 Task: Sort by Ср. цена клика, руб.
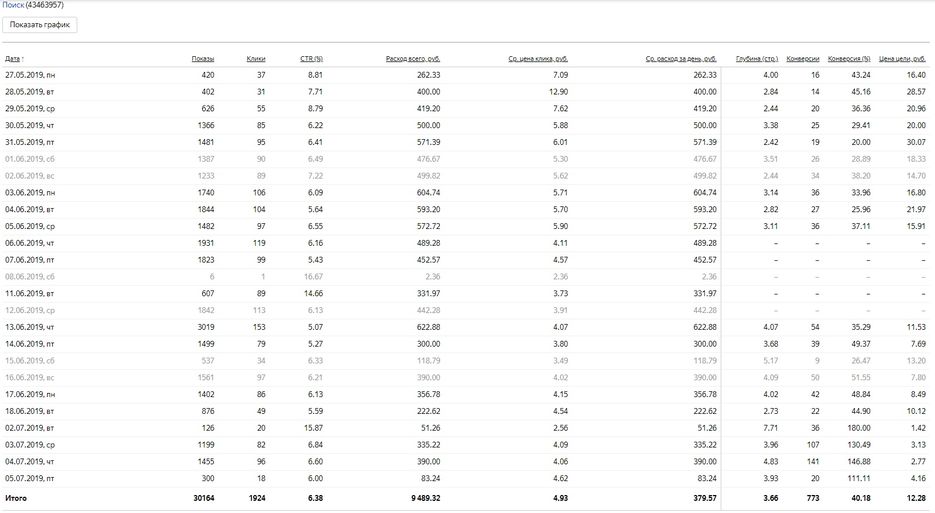537,59
